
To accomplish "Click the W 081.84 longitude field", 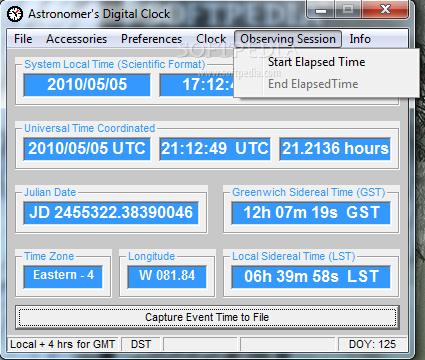I will click(x=167, y=276).
